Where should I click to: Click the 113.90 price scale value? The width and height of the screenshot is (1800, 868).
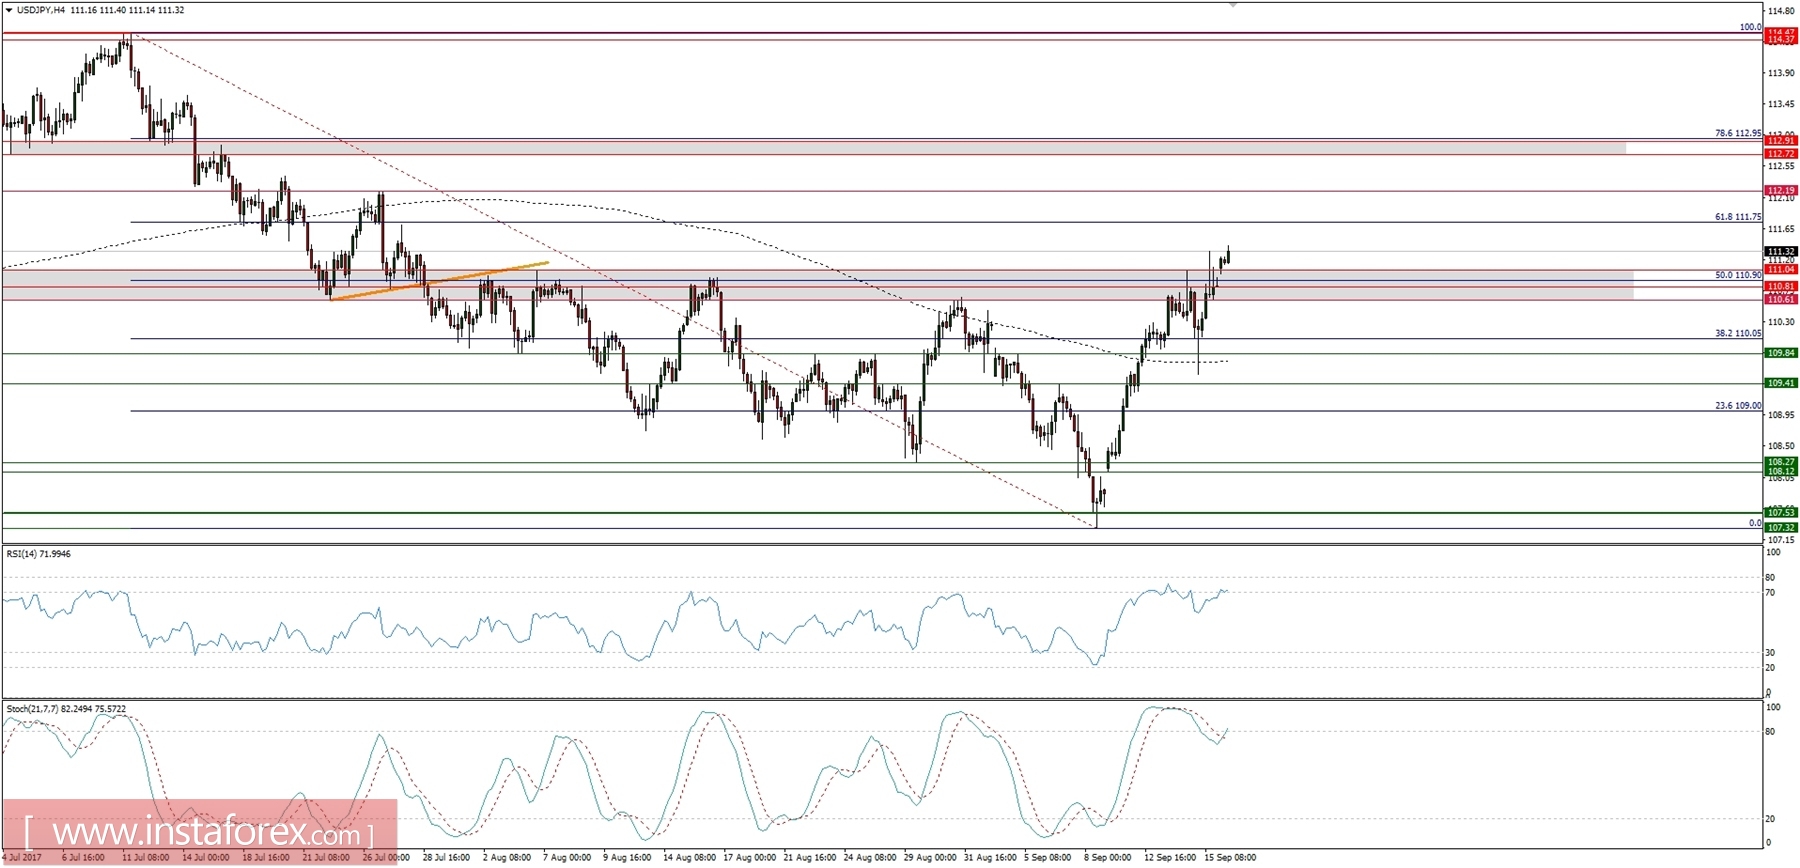(1781, 73)
